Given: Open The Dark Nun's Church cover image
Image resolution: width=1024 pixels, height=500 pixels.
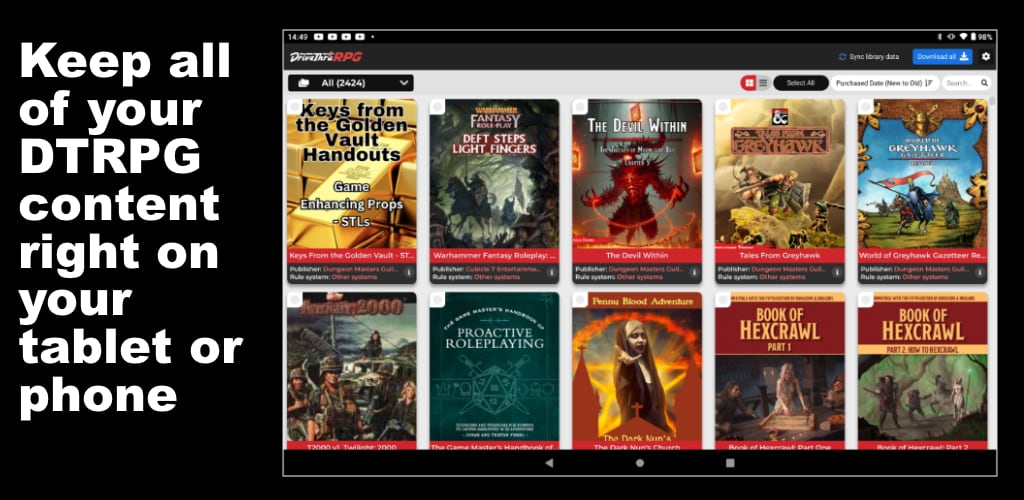Looking at the screenshot, I should [x=637, y=367].
